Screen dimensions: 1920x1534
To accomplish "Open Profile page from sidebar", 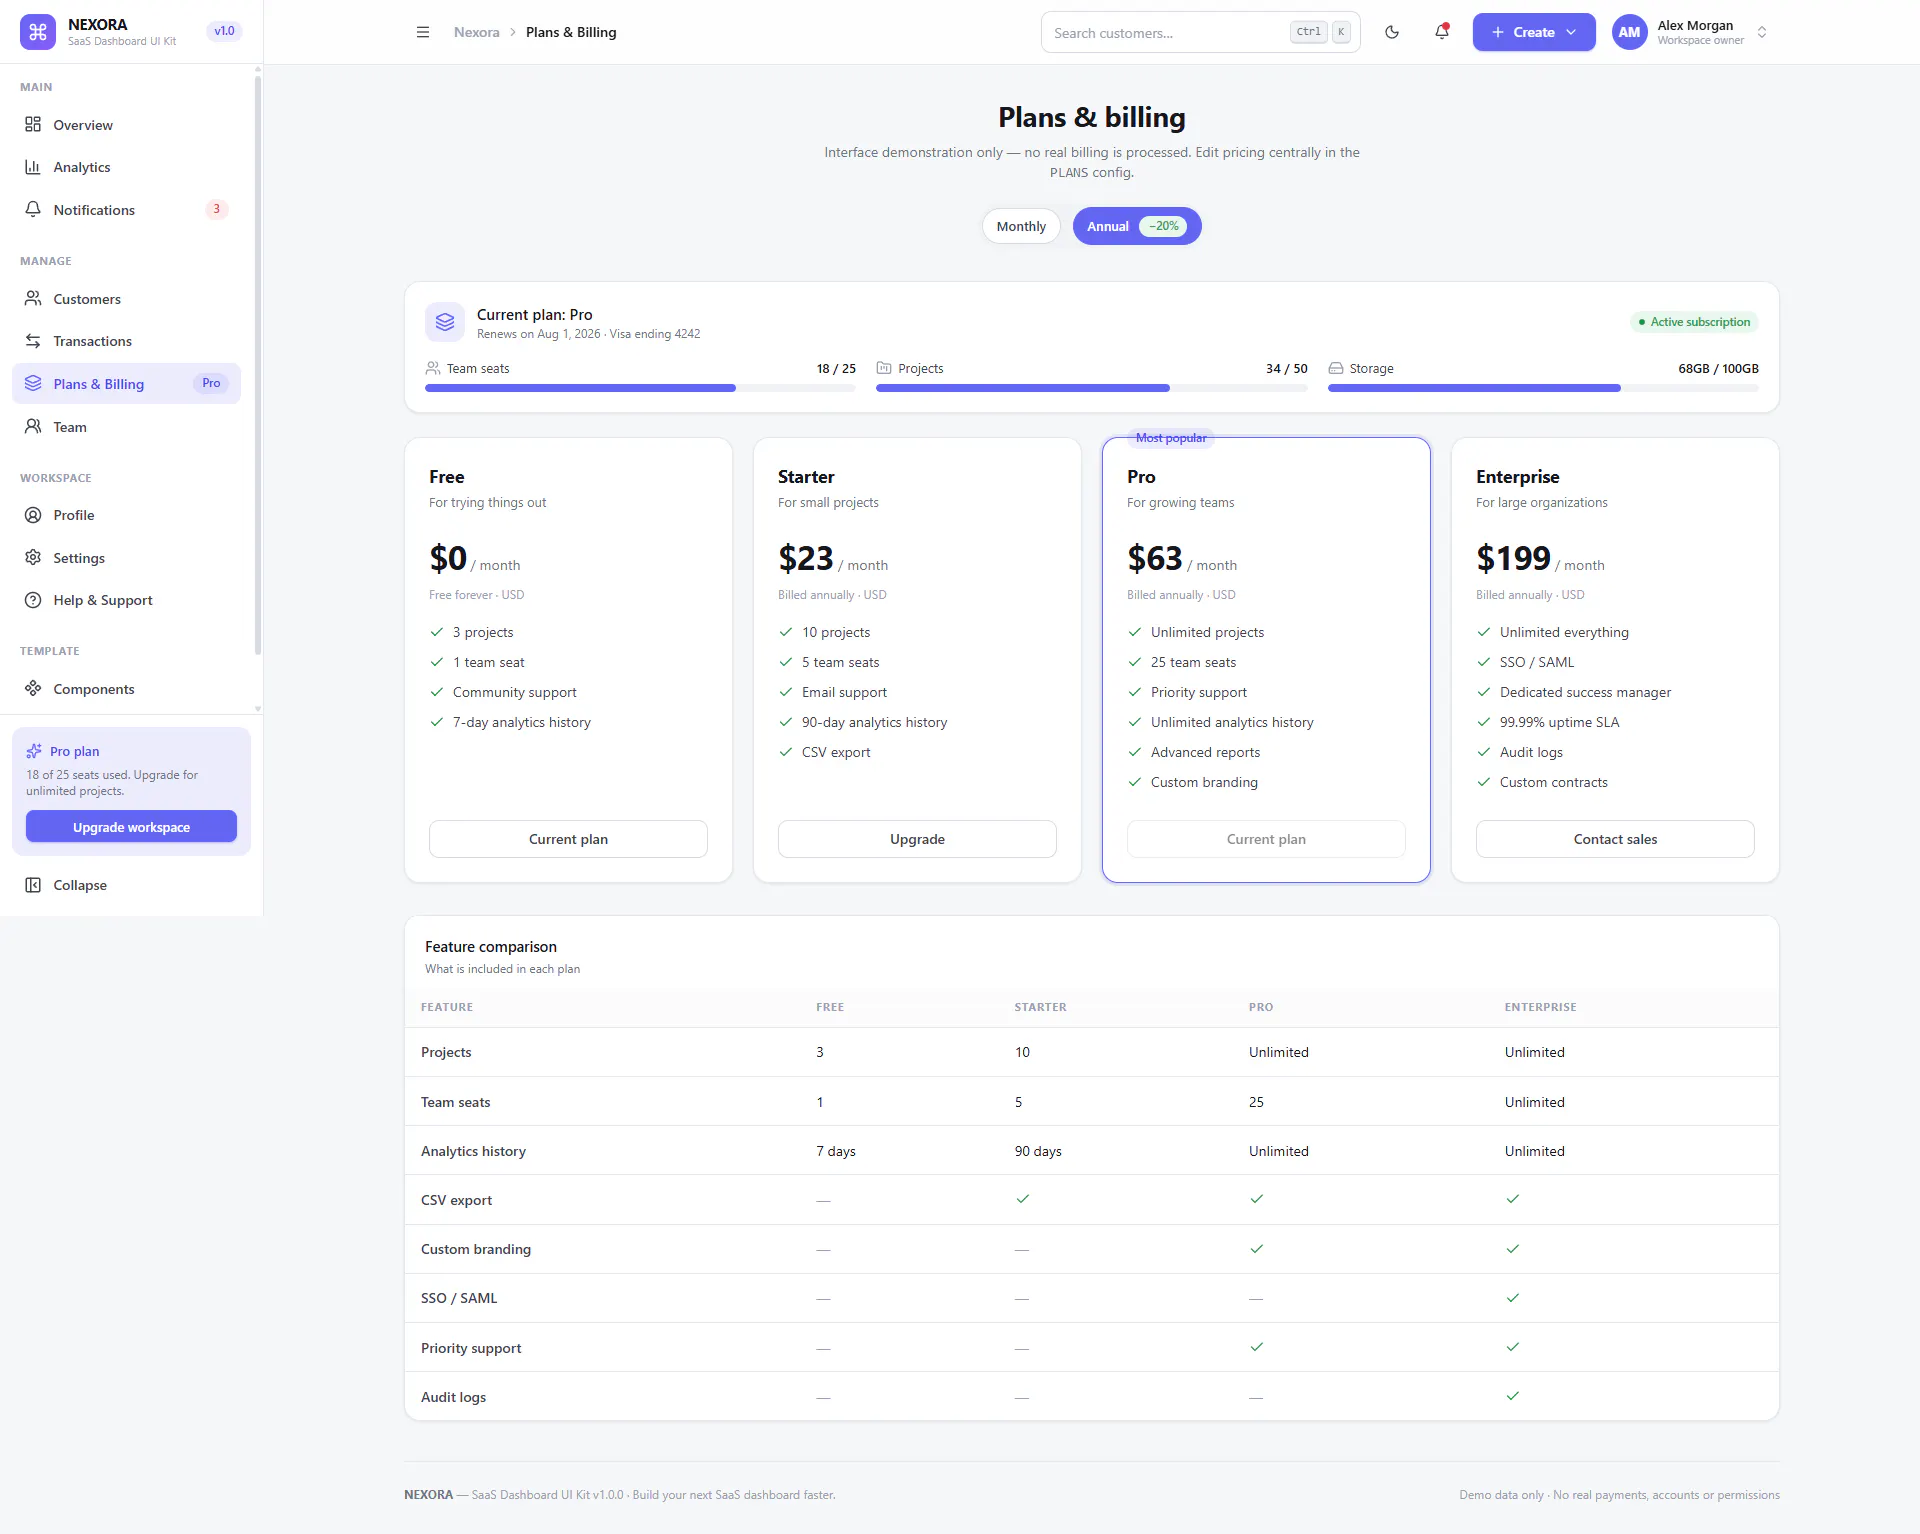I will tap(126, 515).
